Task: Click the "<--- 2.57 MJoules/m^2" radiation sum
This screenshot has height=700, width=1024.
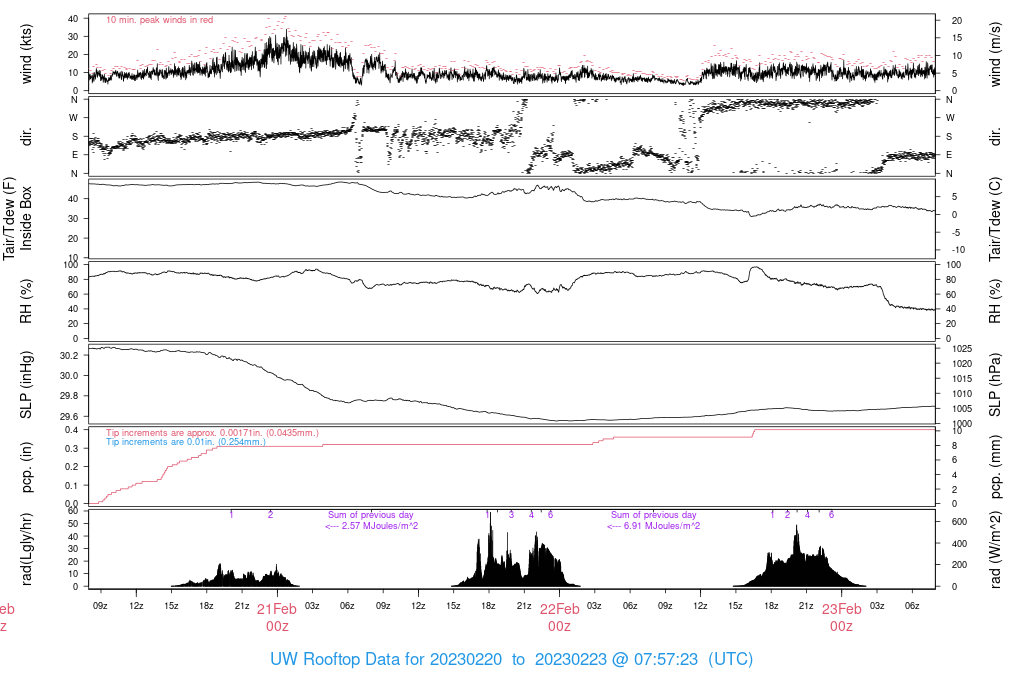Action: 372,526
